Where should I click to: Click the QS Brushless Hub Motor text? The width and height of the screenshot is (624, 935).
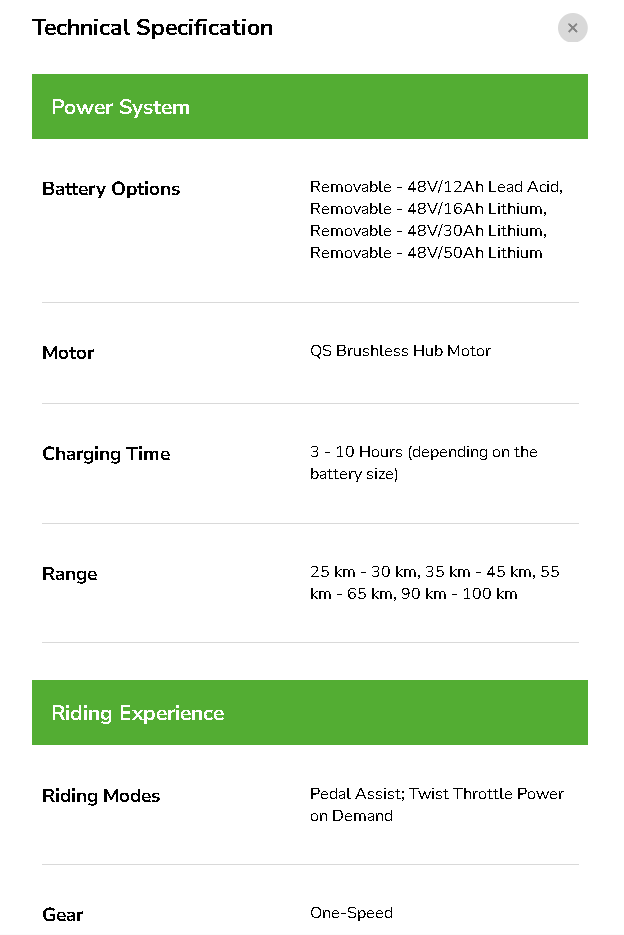point(400,351)
